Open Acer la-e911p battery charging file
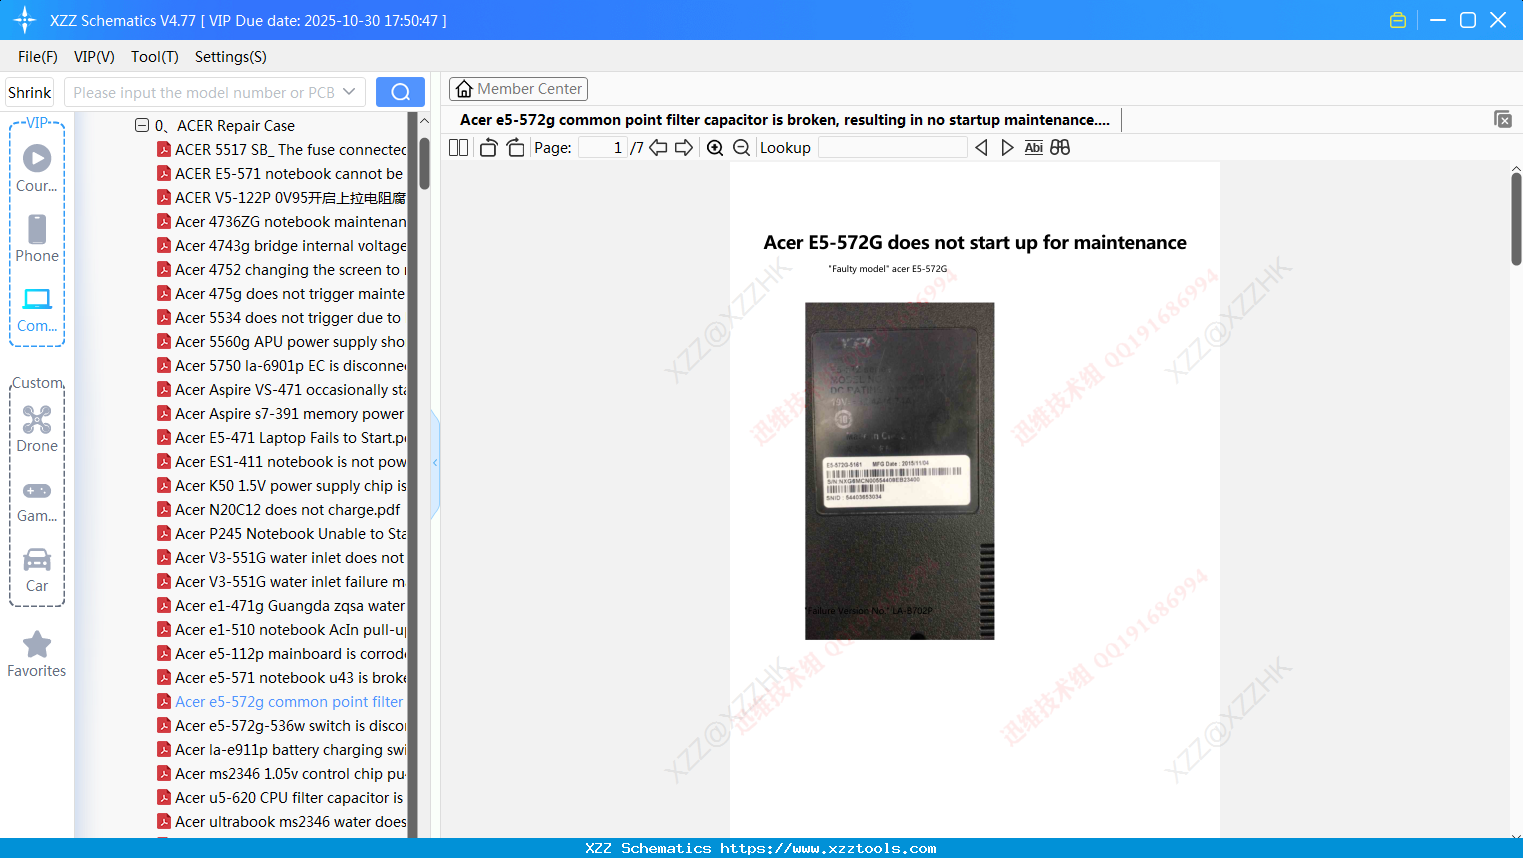The height and width of the screenshot is (858, 1523). (x=281, y=750)
